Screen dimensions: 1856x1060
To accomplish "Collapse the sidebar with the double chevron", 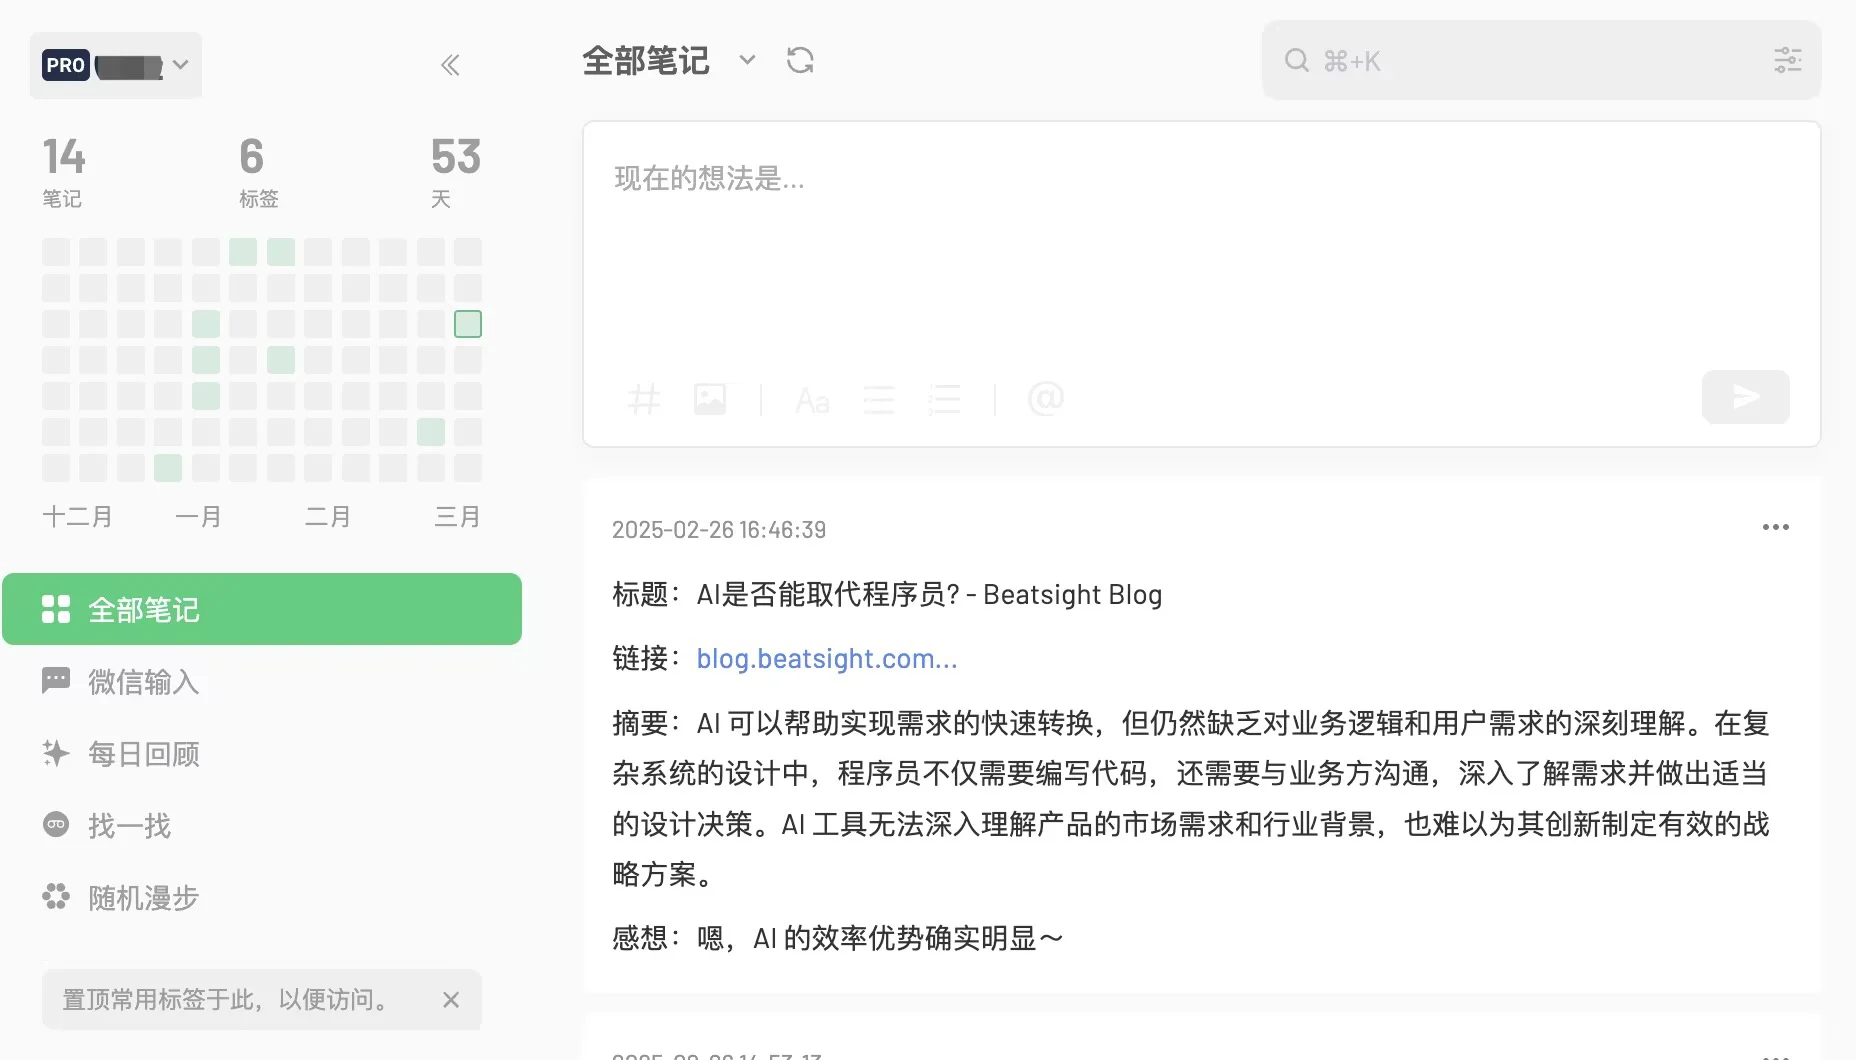I will tap(450, 64).
